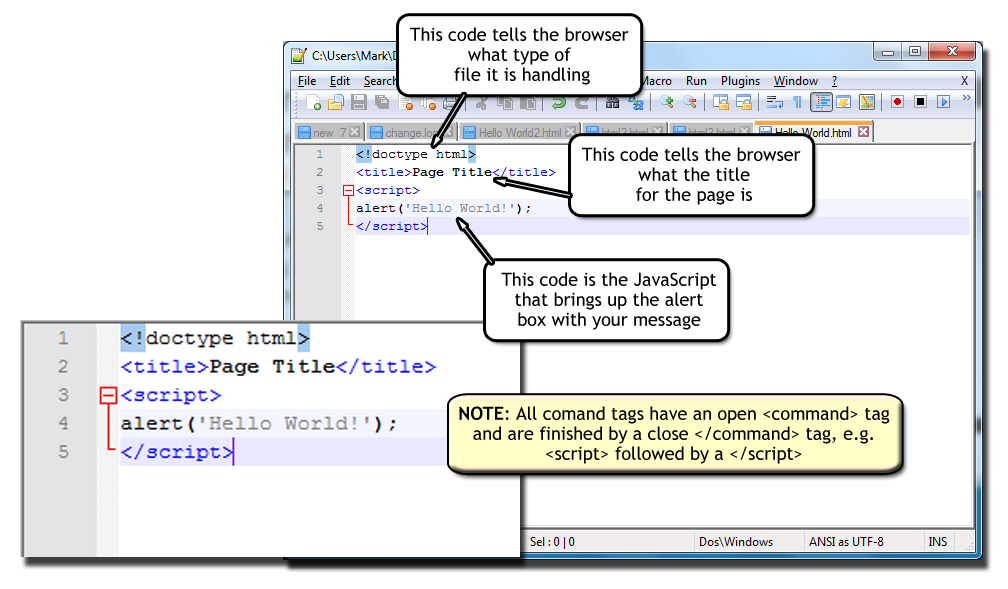
Task: Toggle show all characters using the pilcrow icon
Action: 797,102
